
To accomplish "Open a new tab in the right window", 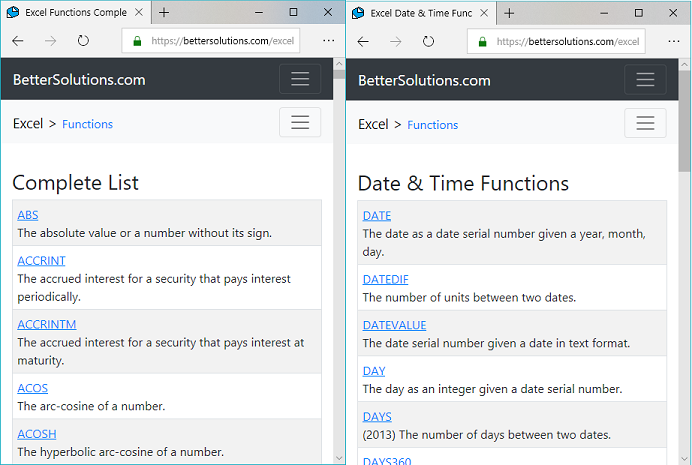I will point(509,13).
